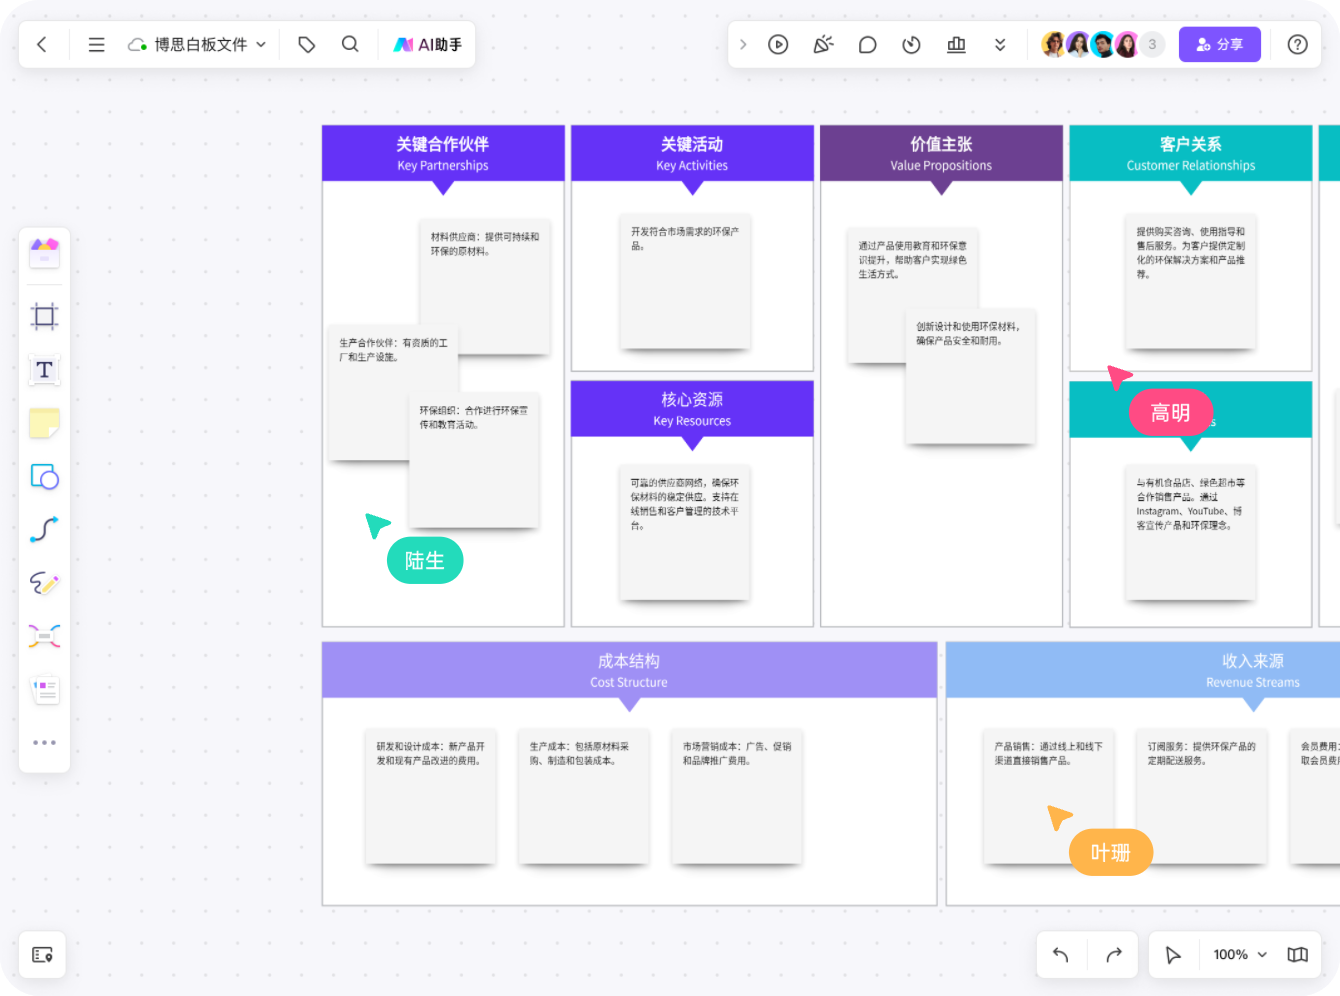Select the 成本结构 Cost Structure header
Screen dimensions: 1340x996
click(x=629, y=670)
